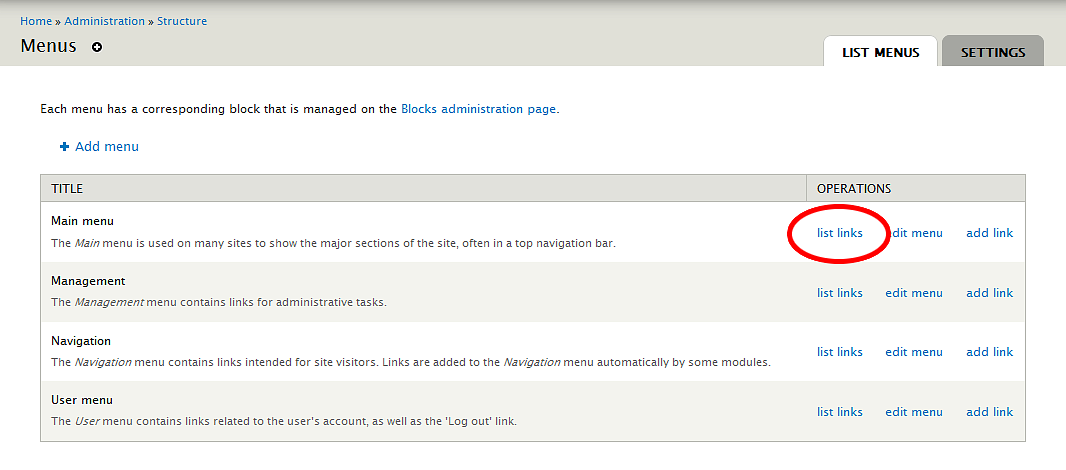Click edit menu for User menu
The image size is (1066, 470).
[914, 412]
